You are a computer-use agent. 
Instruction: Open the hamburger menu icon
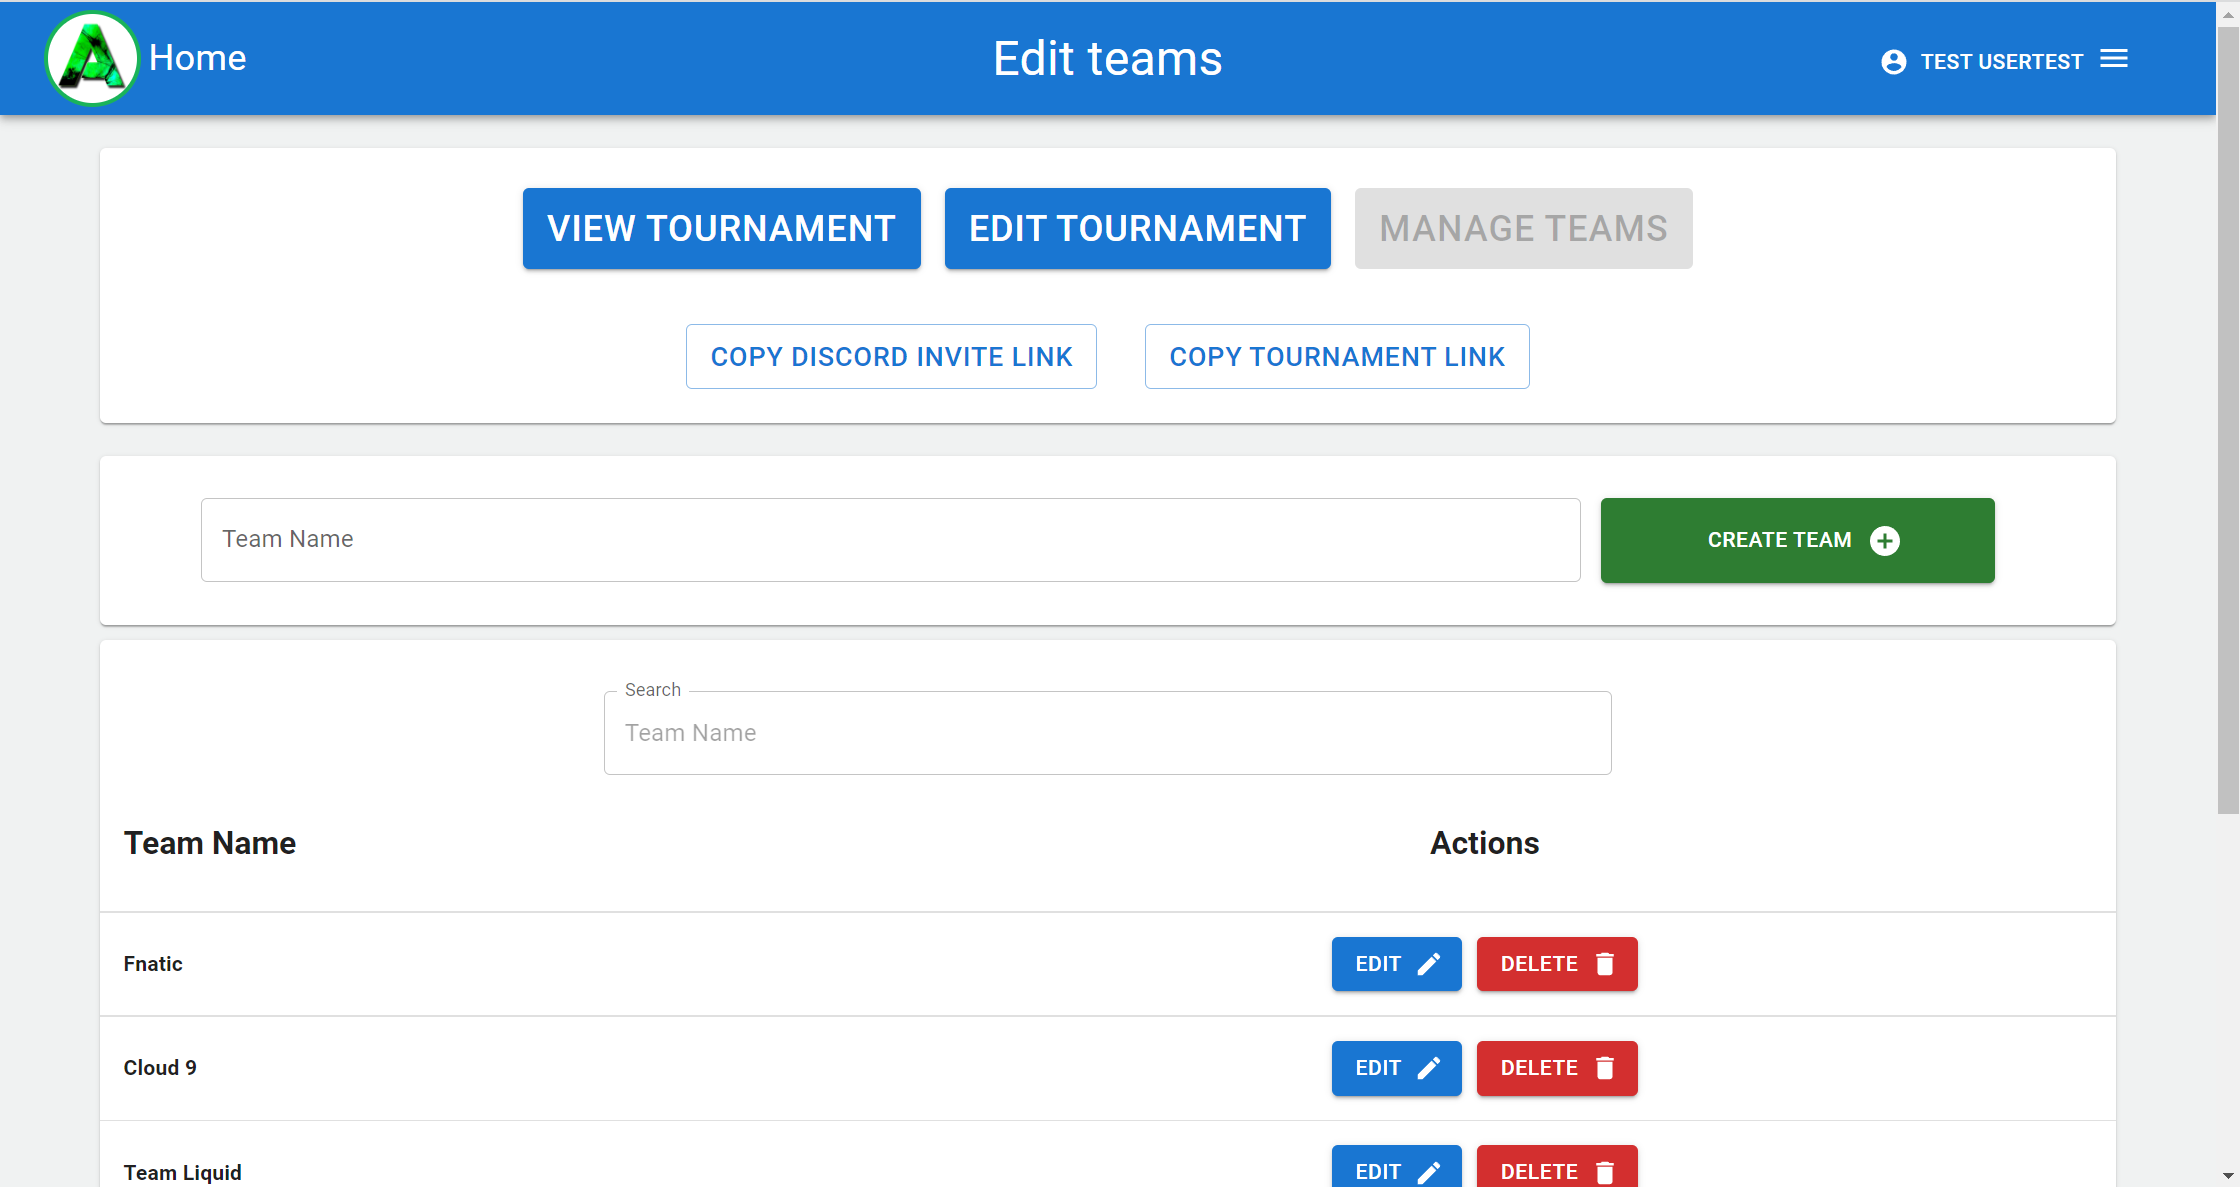point(2114,59)
